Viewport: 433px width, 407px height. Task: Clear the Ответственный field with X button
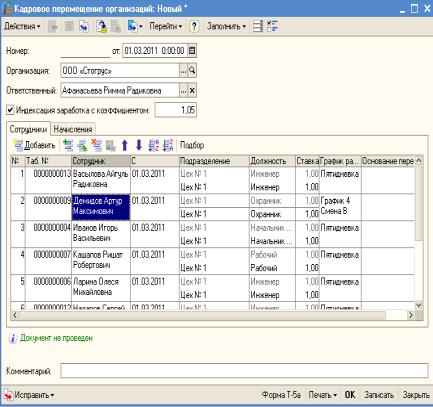pos(192,91)
